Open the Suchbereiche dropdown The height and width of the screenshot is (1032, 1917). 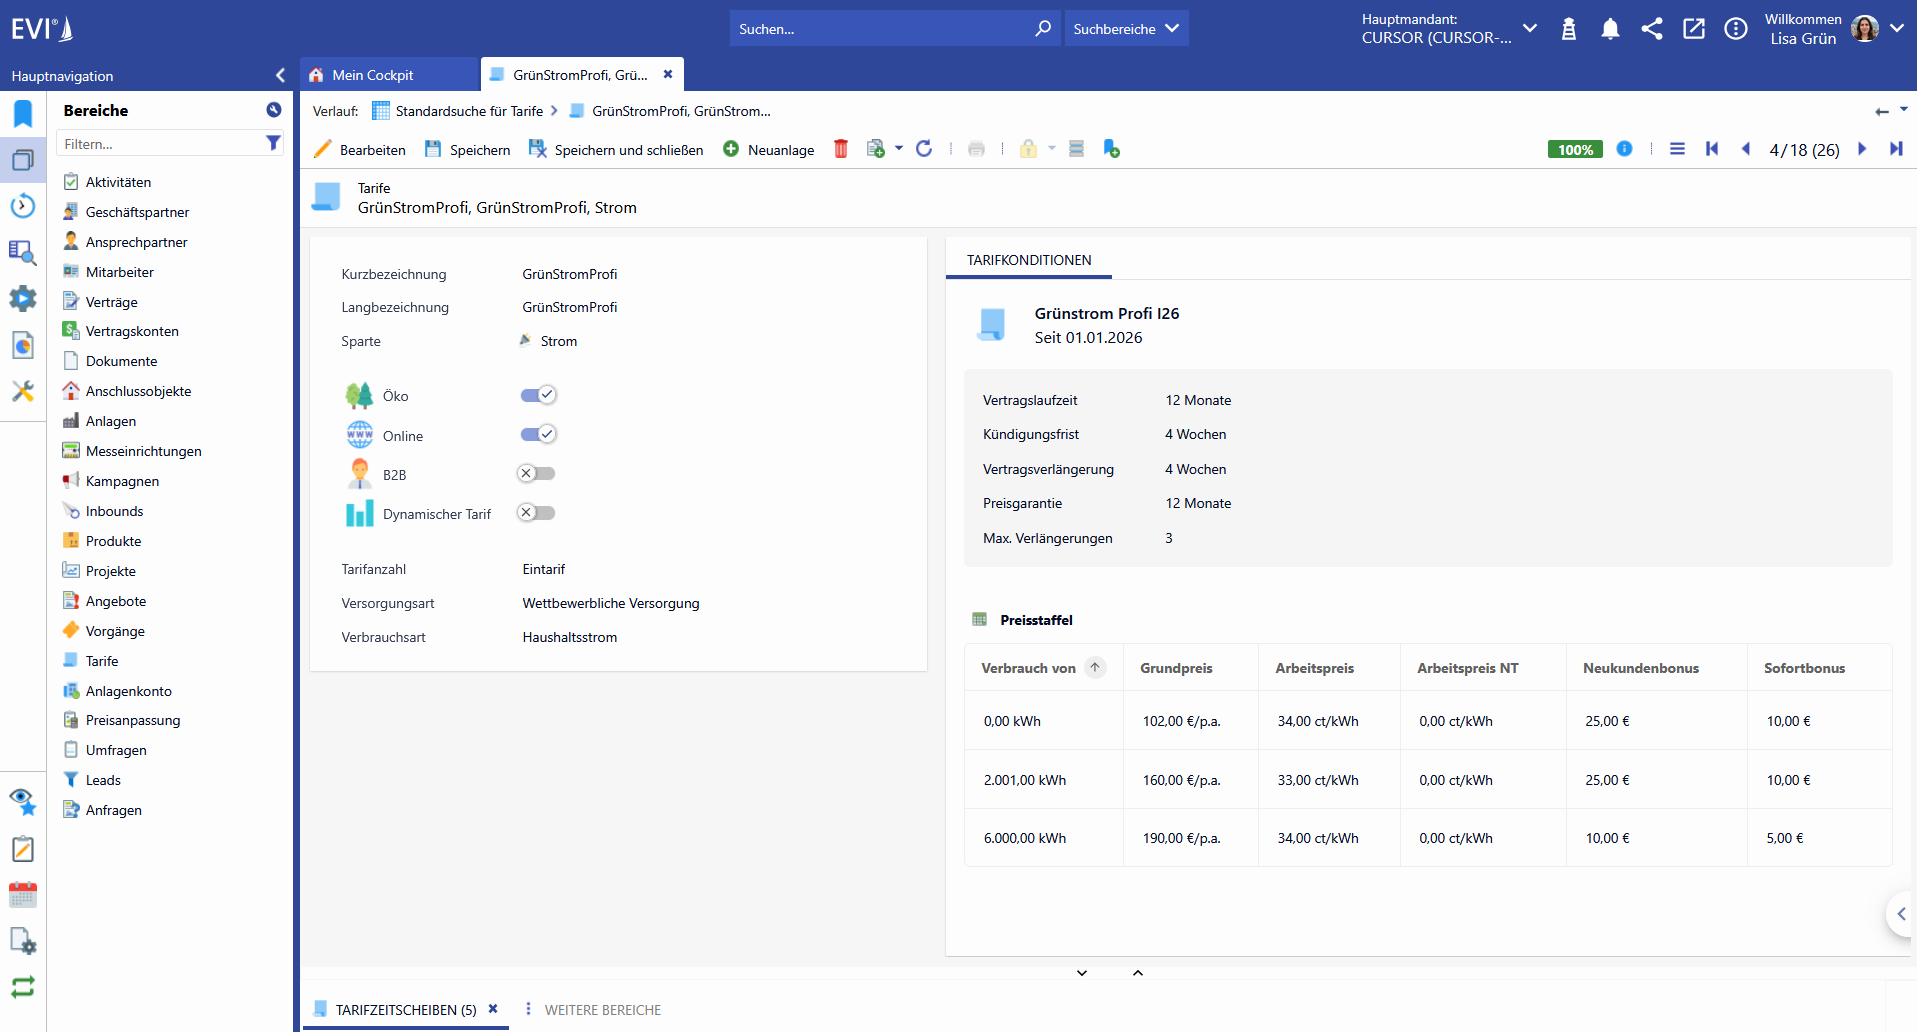point(1126,29)
